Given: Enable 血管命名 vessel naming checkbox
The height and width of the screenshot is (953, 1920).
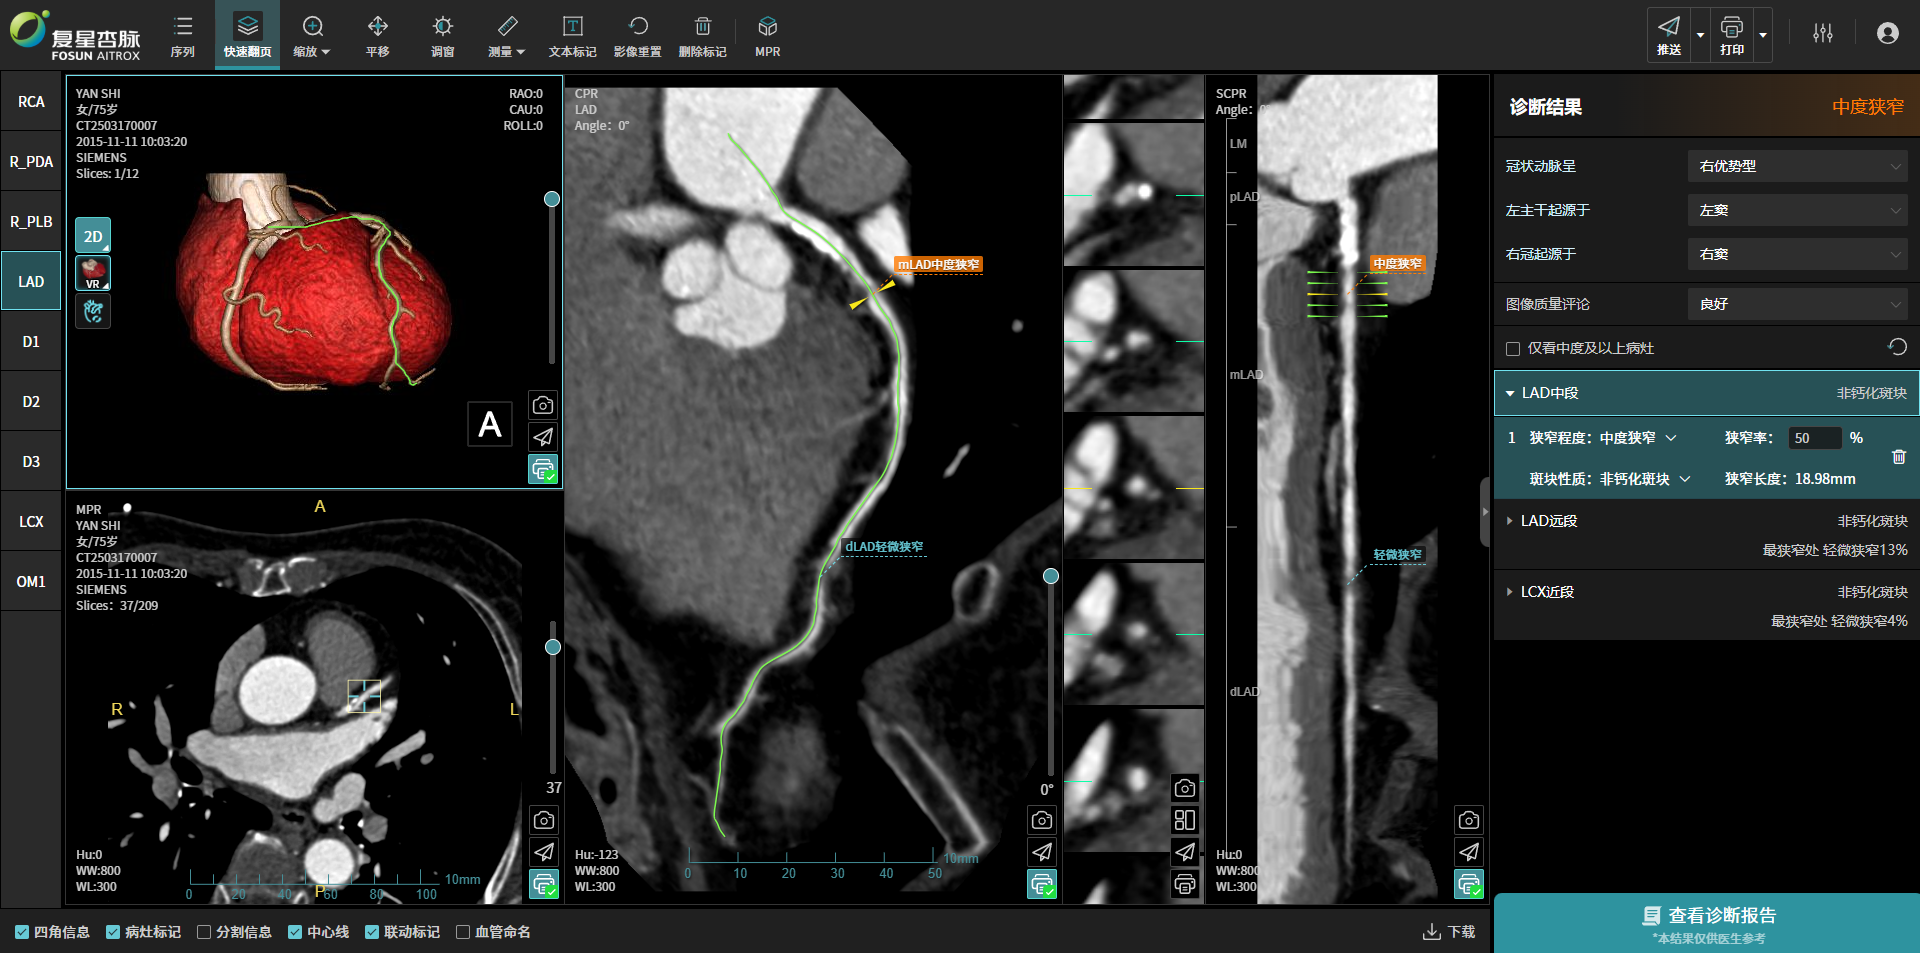Looking at the screenshot, I should click(x=463, y=932).
